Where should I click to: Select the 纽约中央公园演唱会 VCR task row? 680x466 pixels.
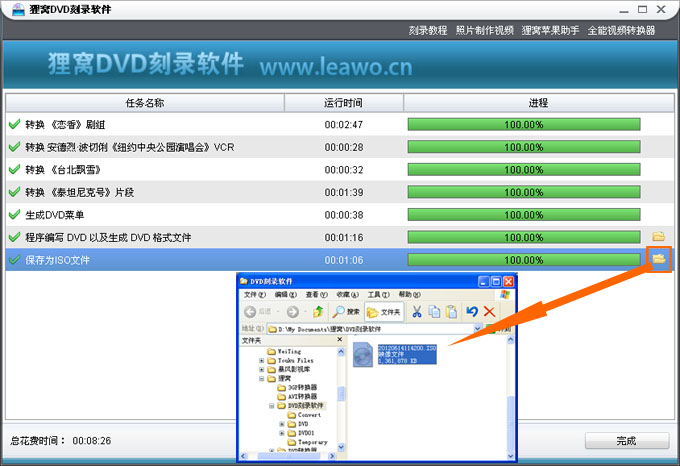tap(340, 147)
